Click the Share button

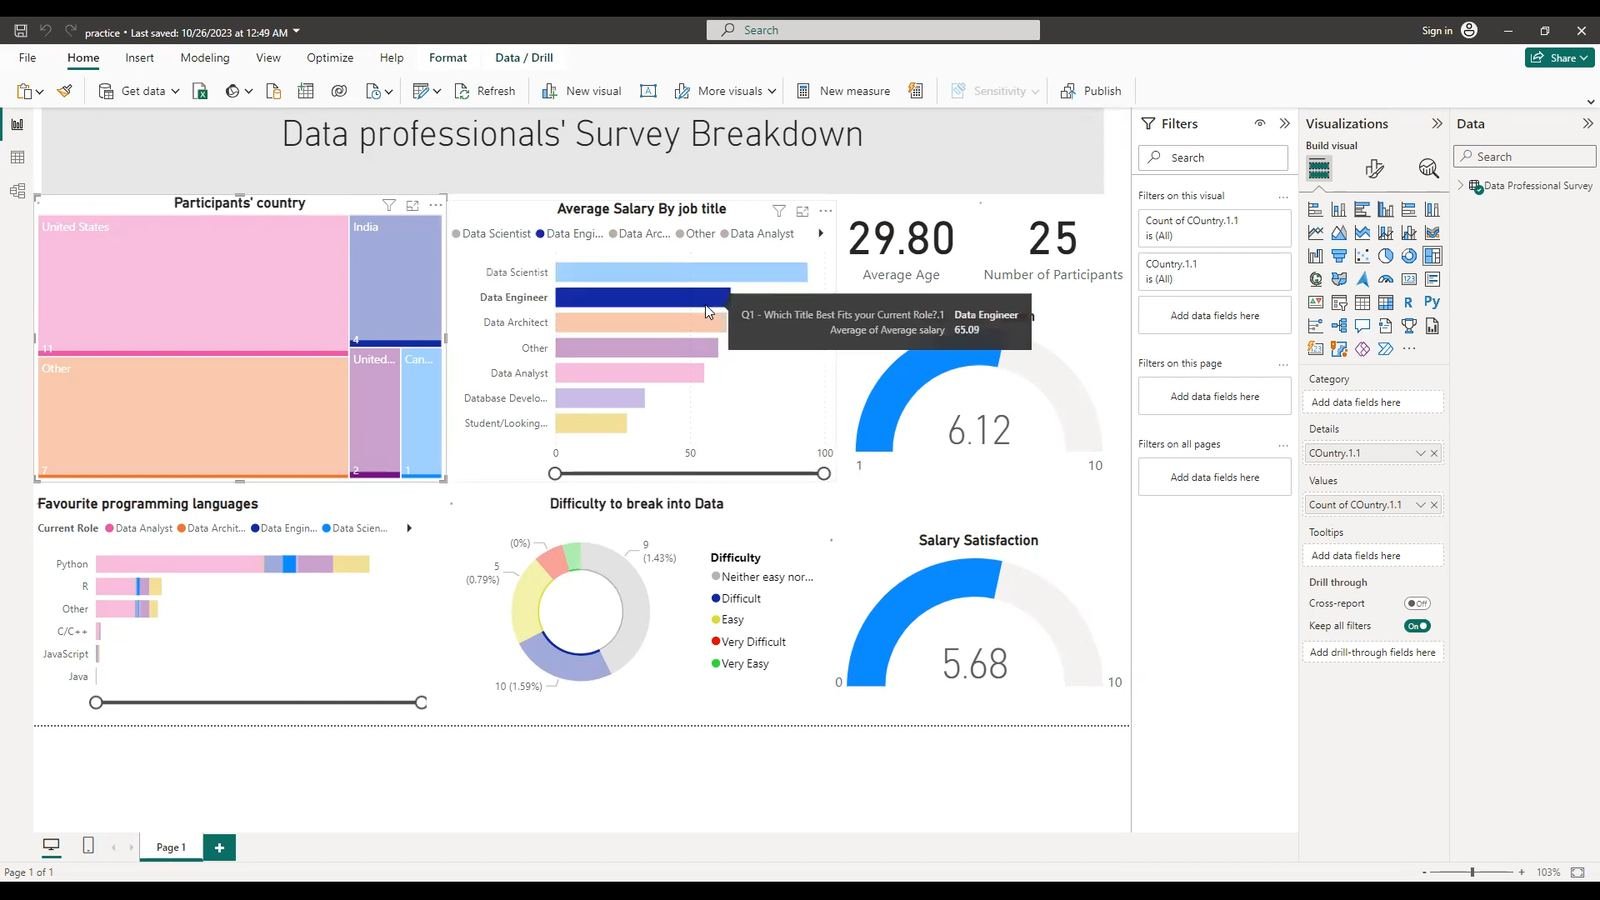click(1559, 58)
